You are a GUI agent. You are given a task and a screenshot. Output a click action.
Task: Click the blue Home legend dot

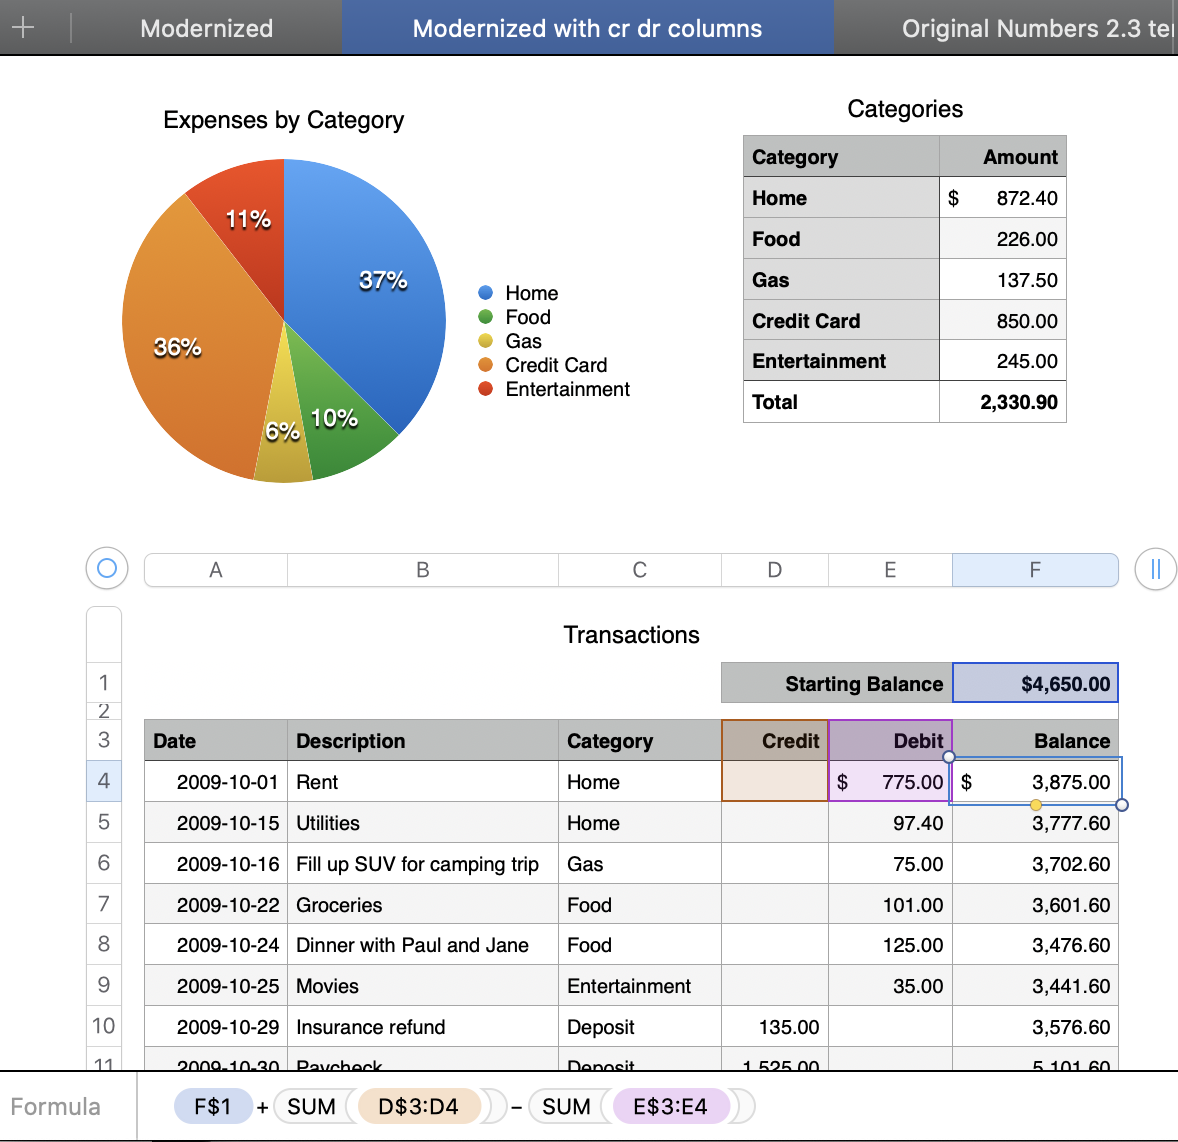(x=486, y=293)
